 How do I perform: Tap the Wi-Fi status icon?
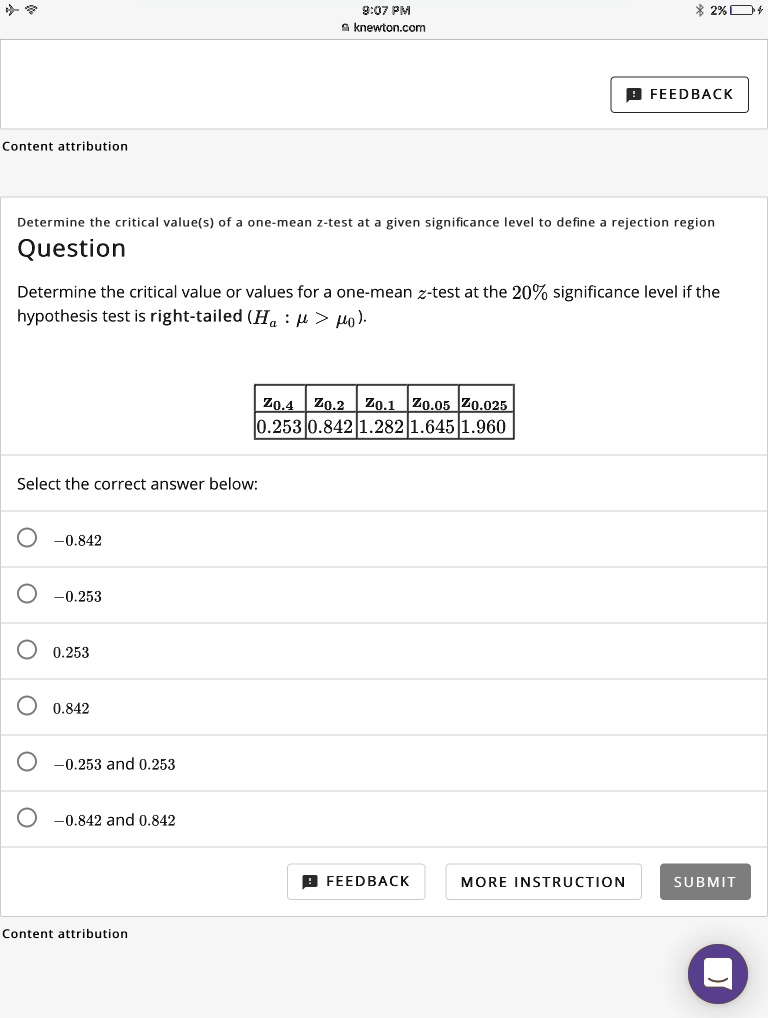coord(30,10)
